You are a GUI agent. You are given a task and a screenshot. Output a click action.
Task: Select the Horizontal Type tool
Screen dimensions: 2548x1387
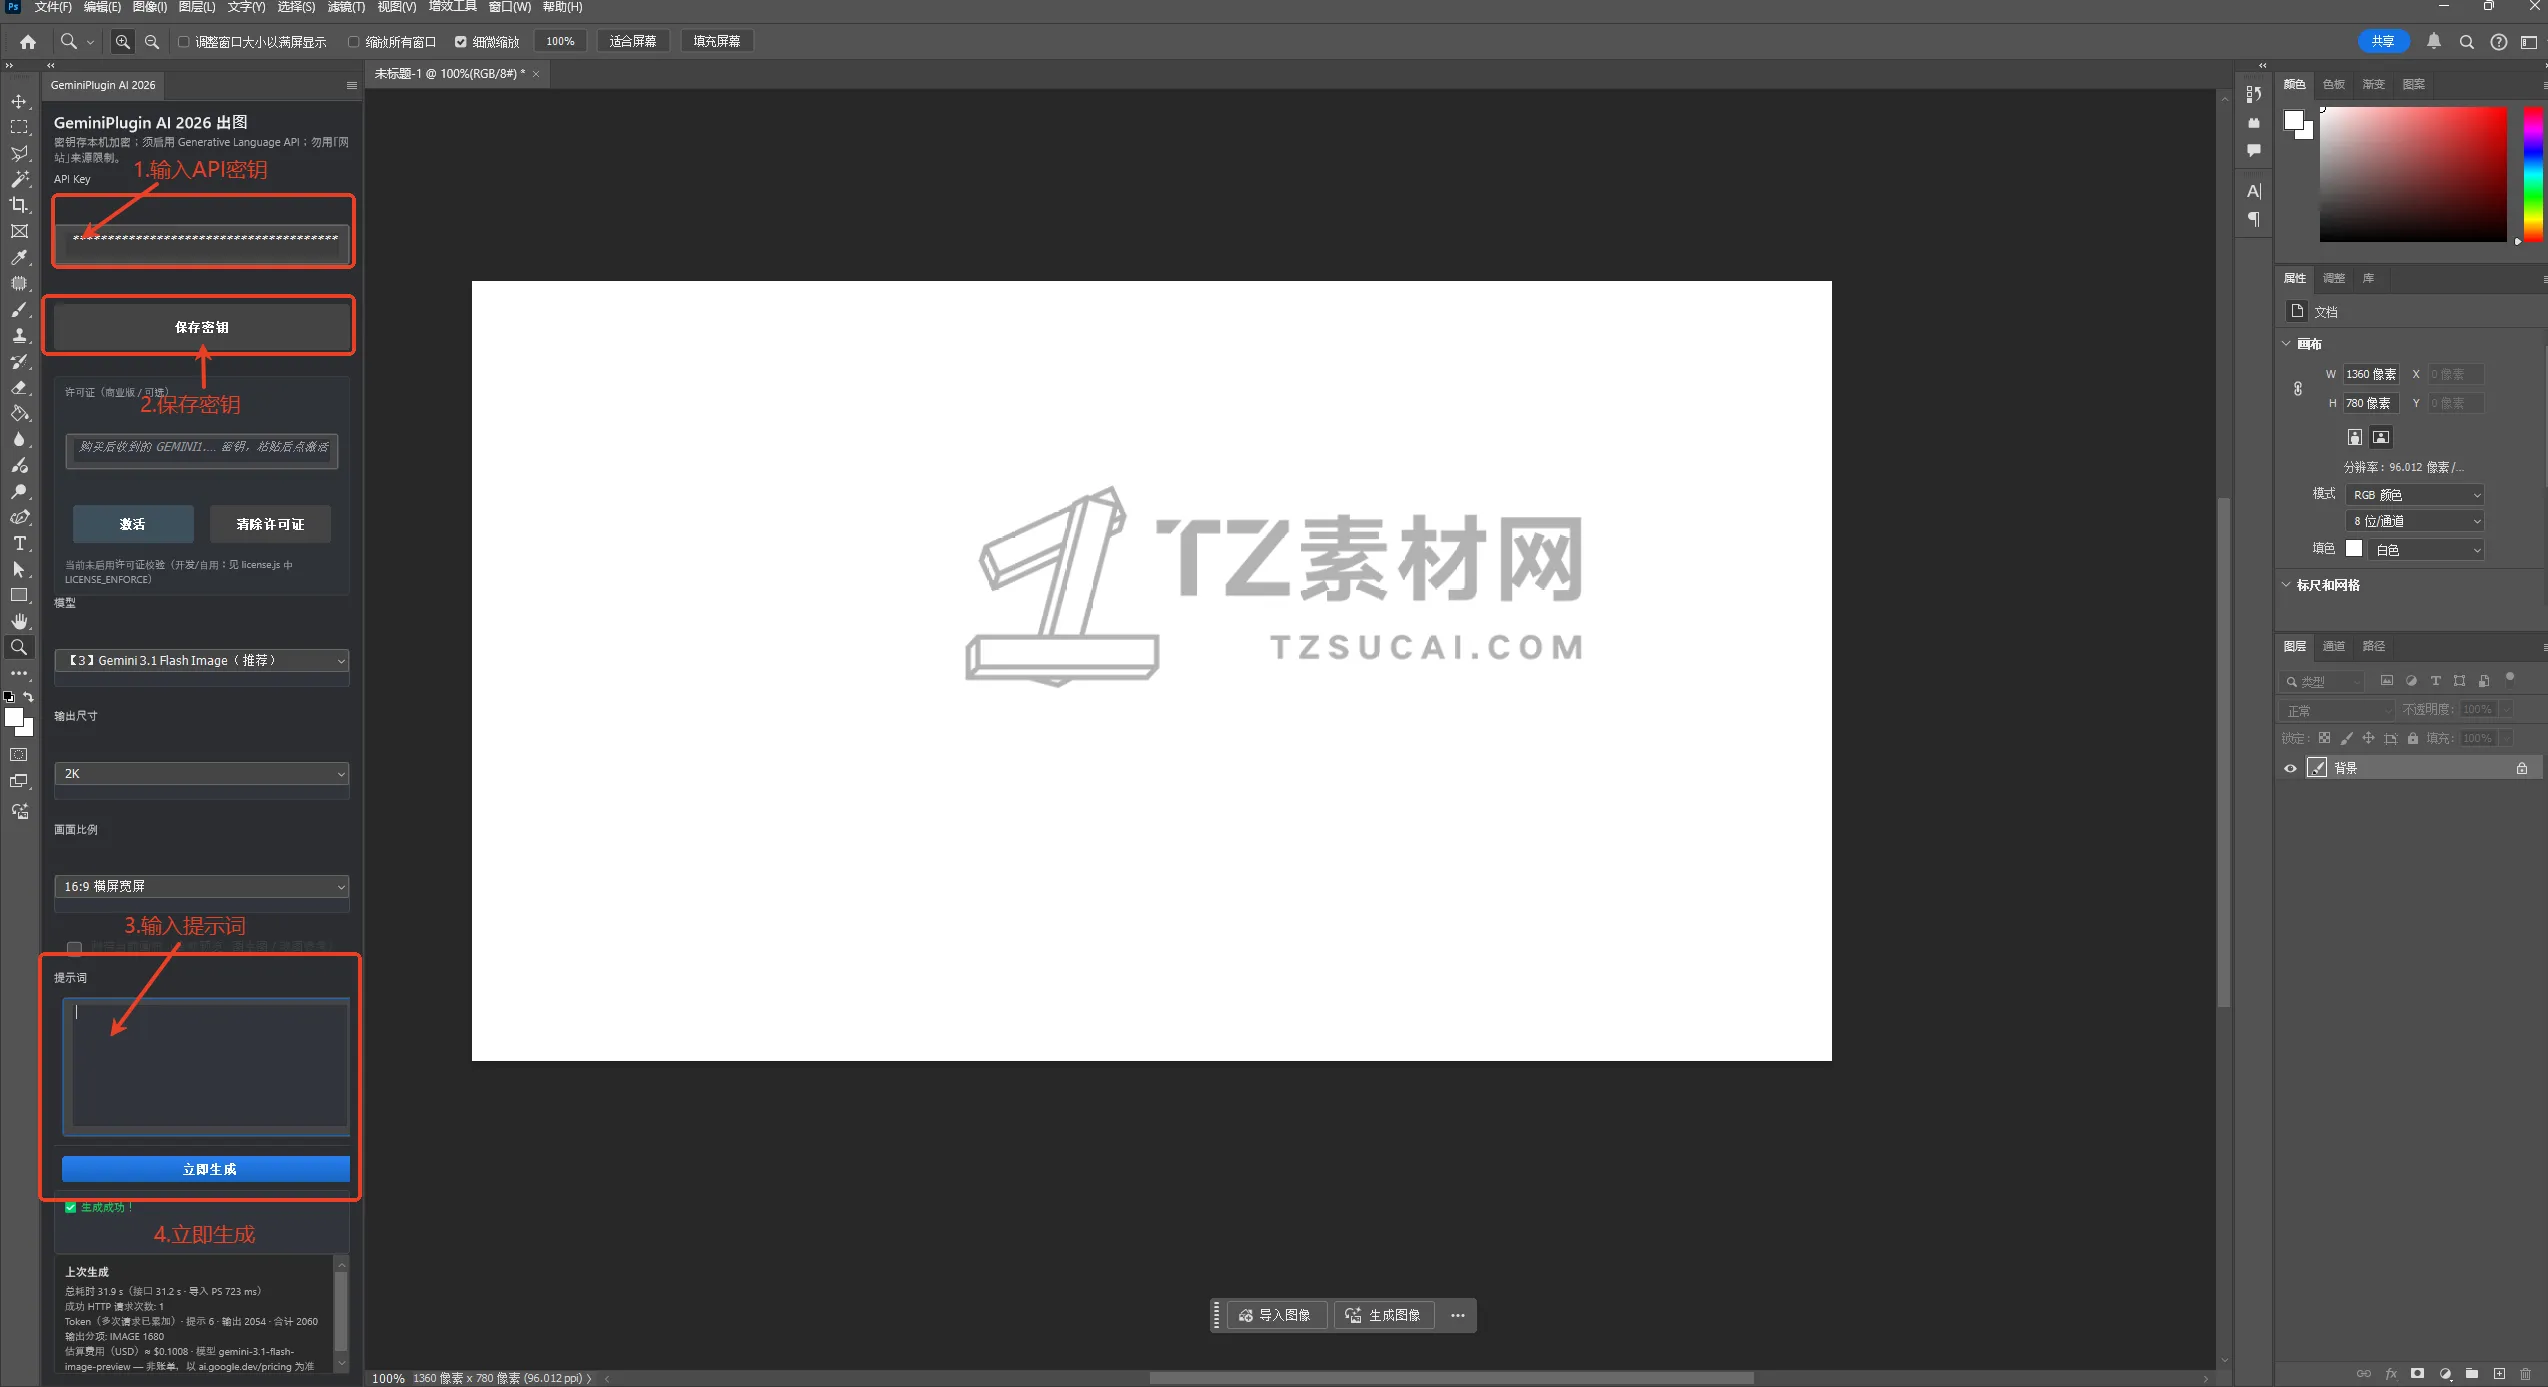click(19, 543)
